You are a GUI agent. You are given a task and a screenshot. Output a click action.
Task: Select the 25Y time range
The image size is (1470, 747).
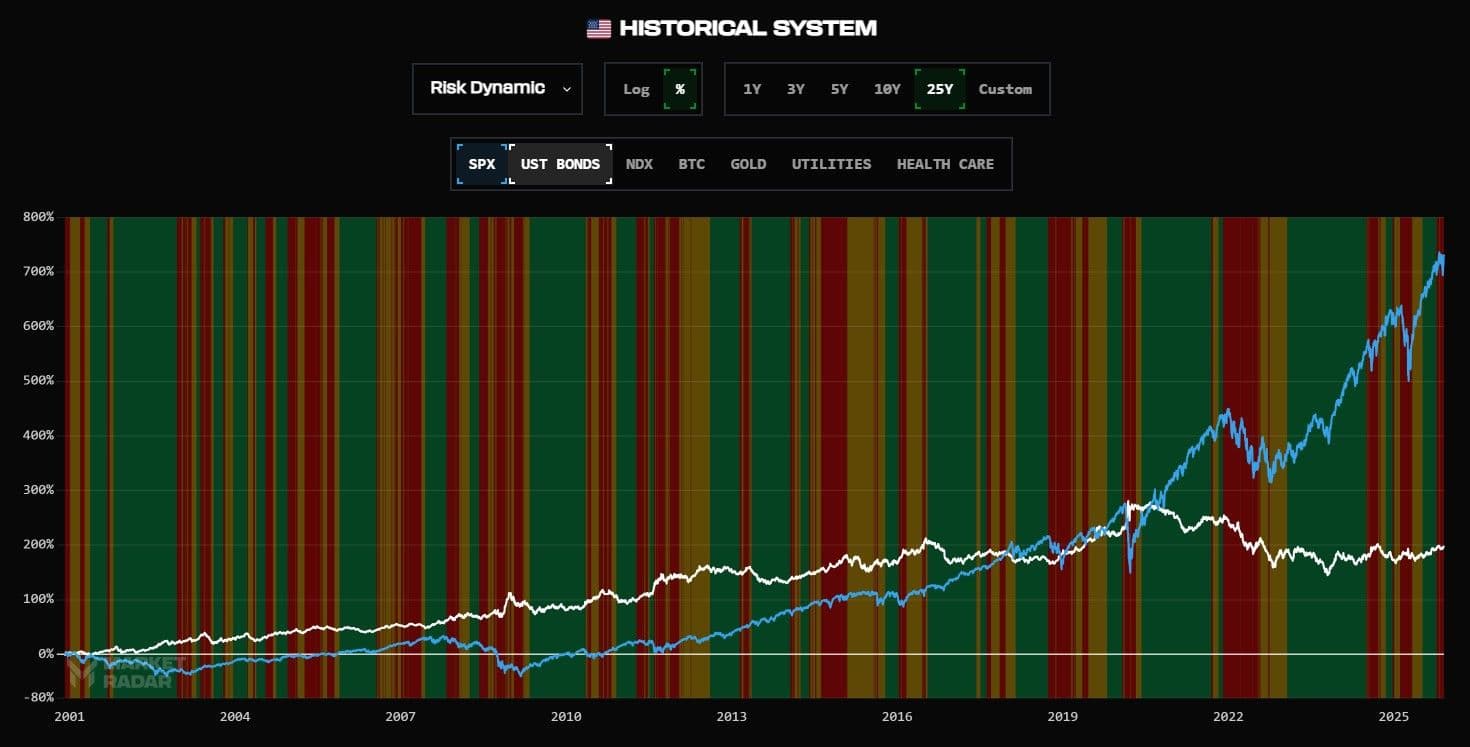pyautogui.click(x=940, y=89)
